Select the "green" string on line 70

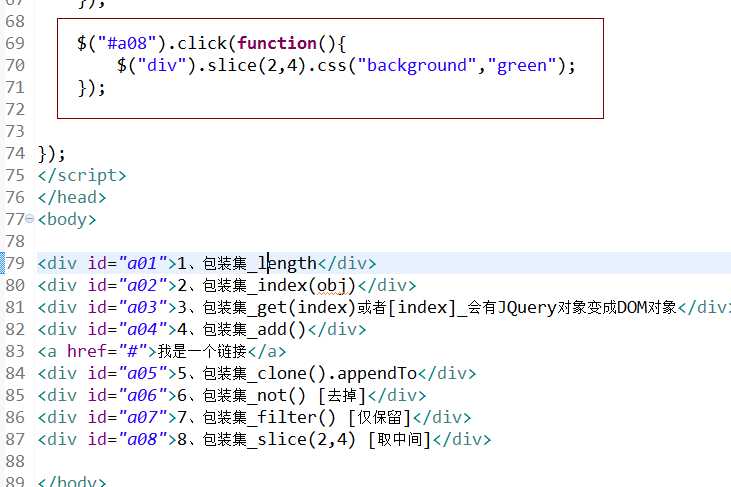click(522, 65)
